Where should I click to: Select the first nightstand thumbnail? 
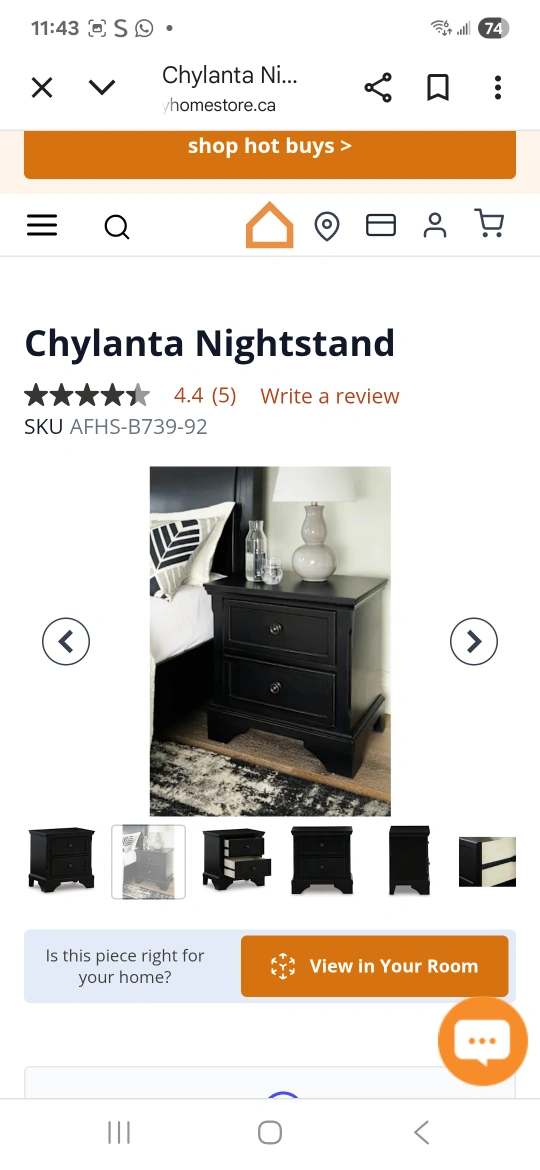coord(61,860)
